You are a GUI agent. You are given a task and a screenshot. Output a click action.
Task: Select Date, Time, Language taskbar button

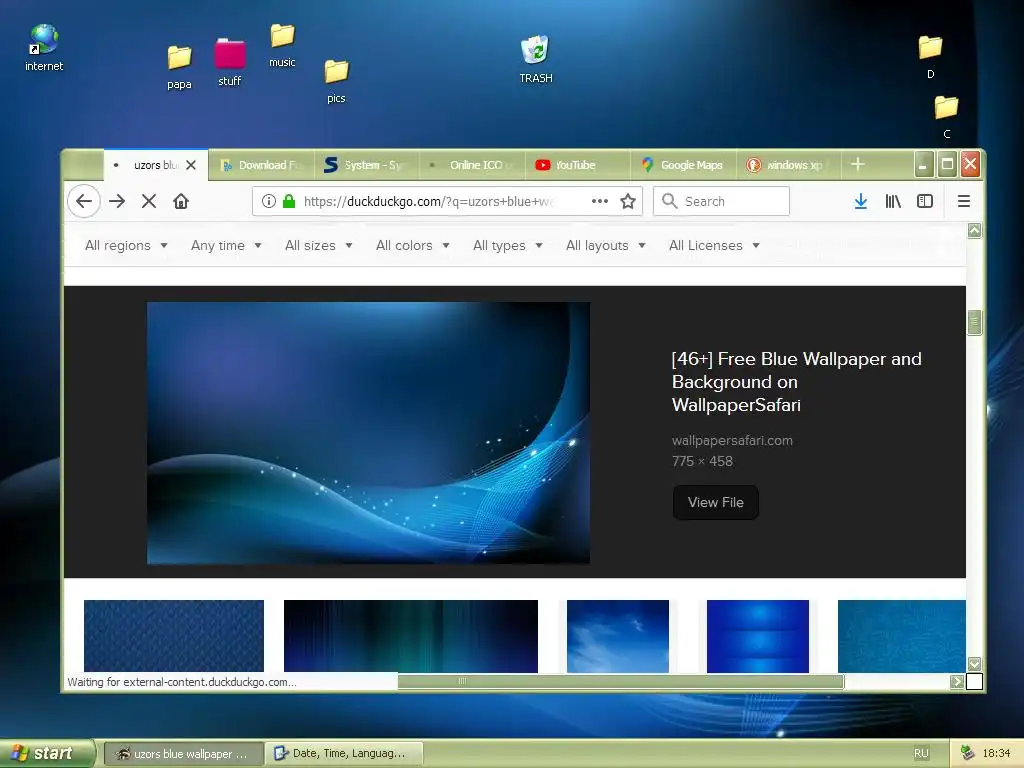coord(344,754)
